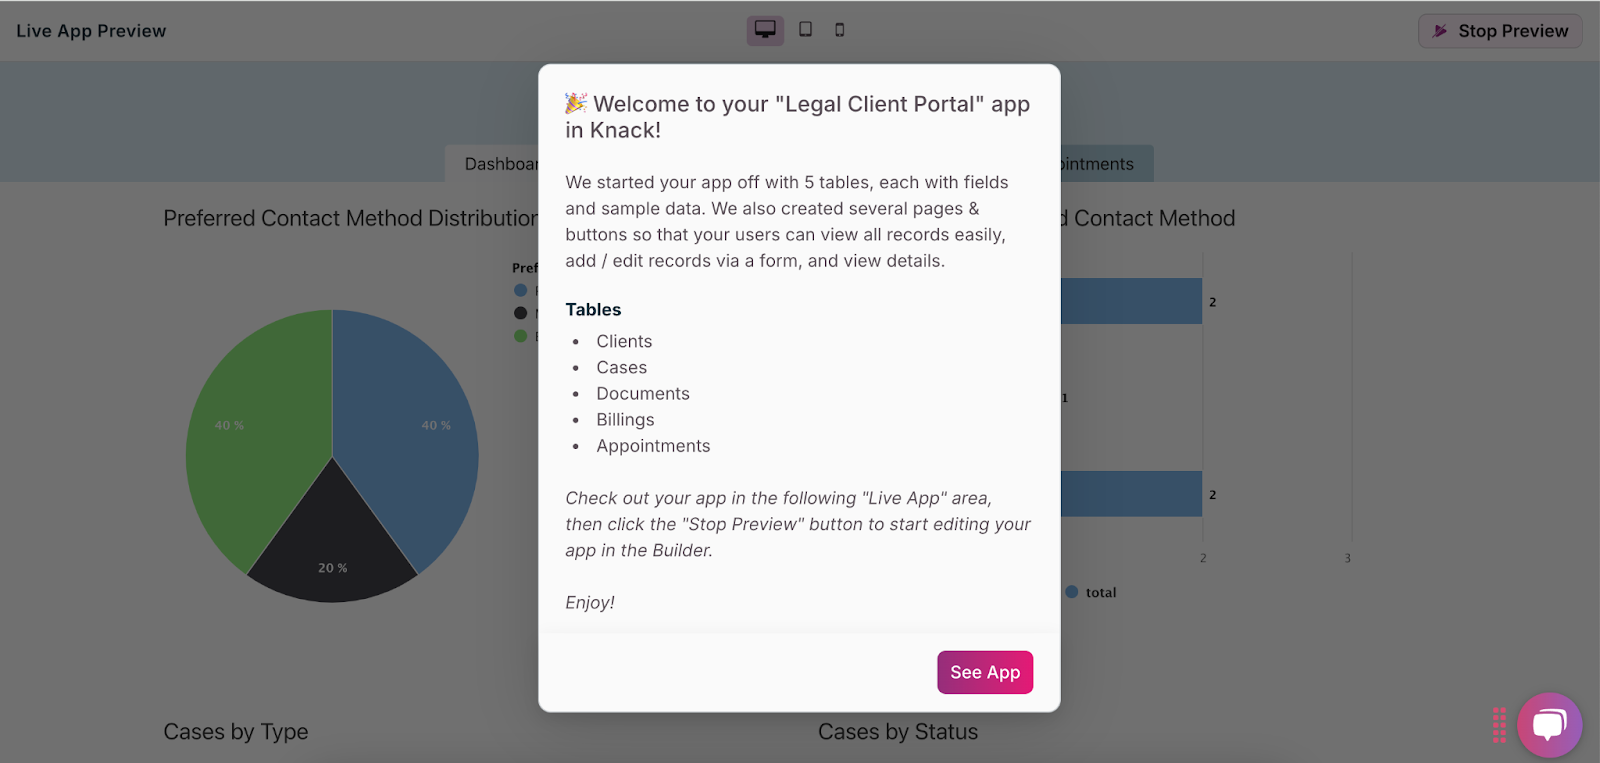Click the play icon on Stop Preview

pos(1440,31)
